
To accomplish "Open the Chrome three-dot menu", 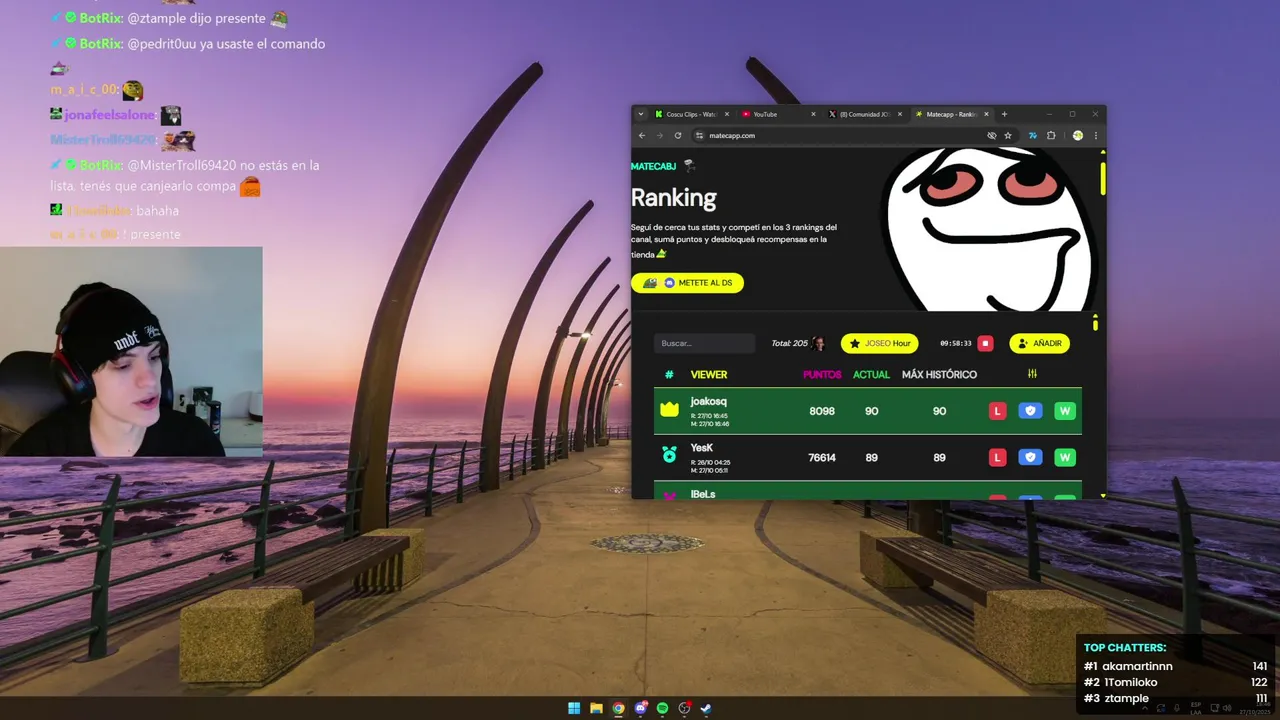I will [1095, 135].
